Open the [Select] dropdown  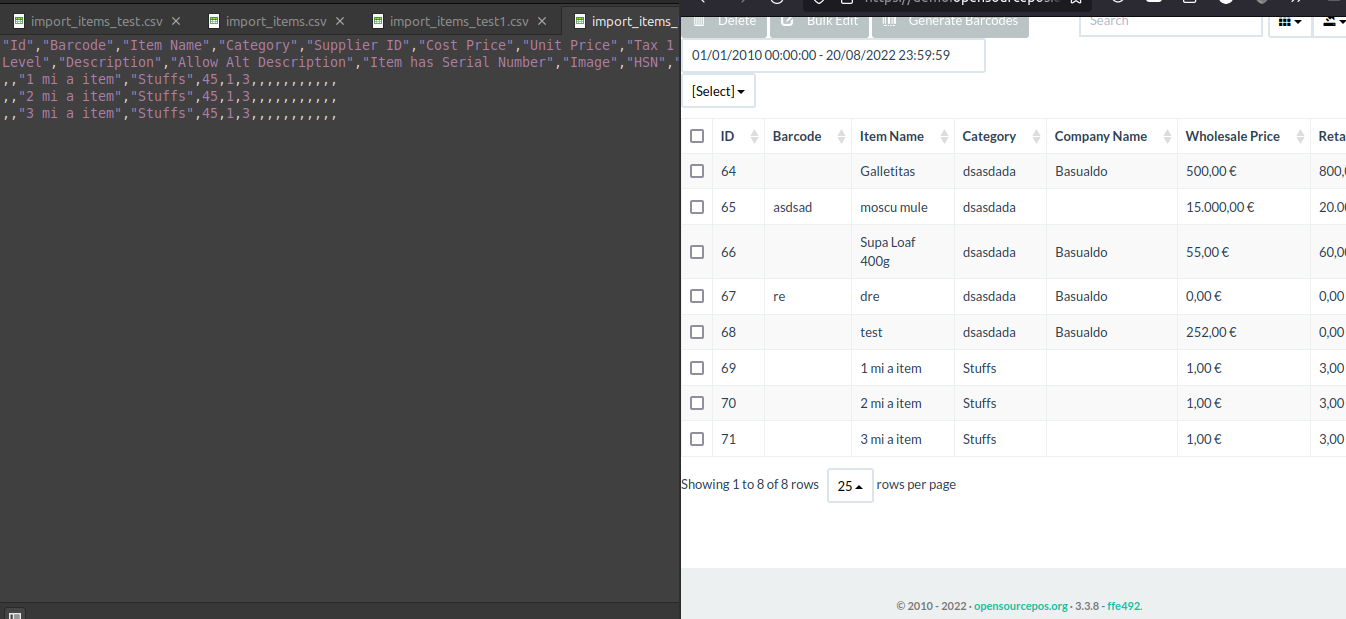pyautogui.click(x=718, y=90)
